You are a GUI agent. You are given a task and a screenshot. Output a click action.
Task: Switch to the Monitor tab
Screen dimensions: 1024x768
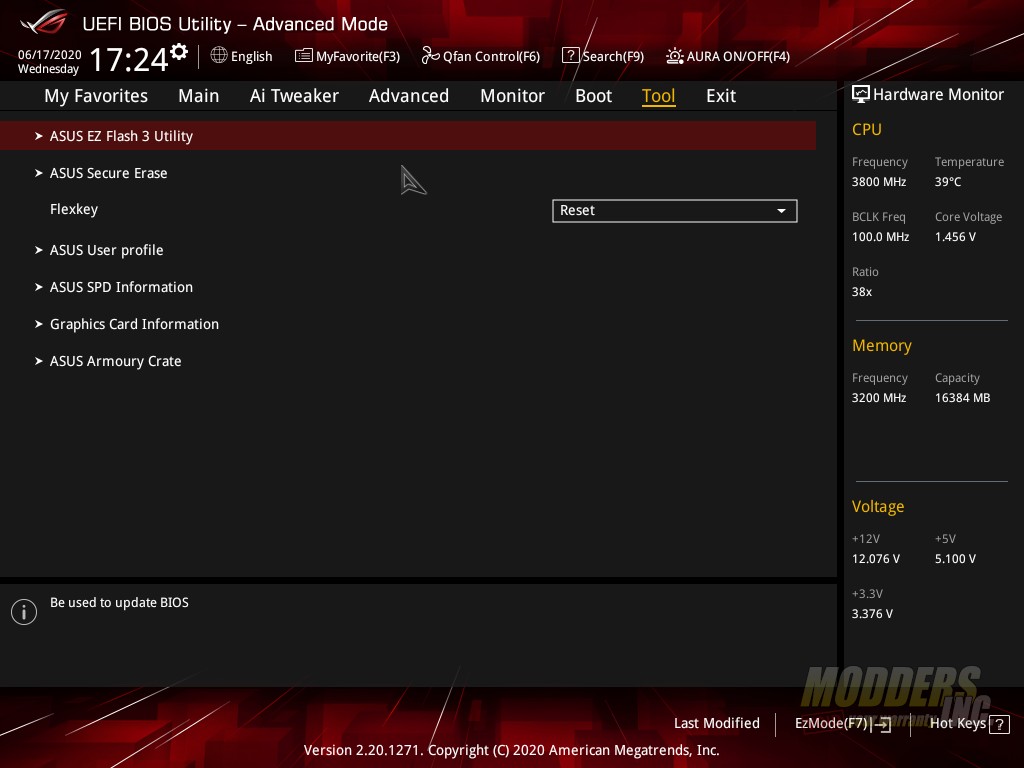[x=512, y=96]
